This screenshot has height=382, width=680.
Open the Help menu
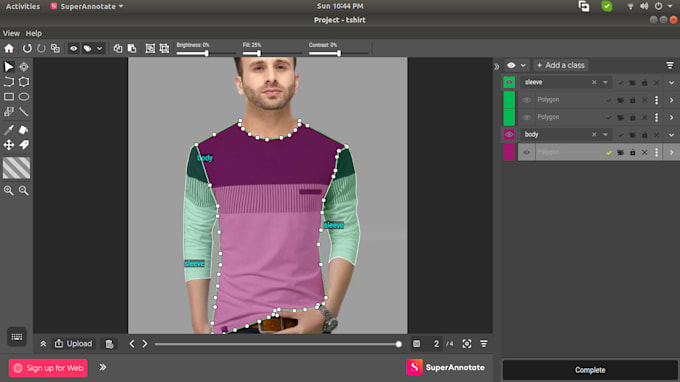33,33
